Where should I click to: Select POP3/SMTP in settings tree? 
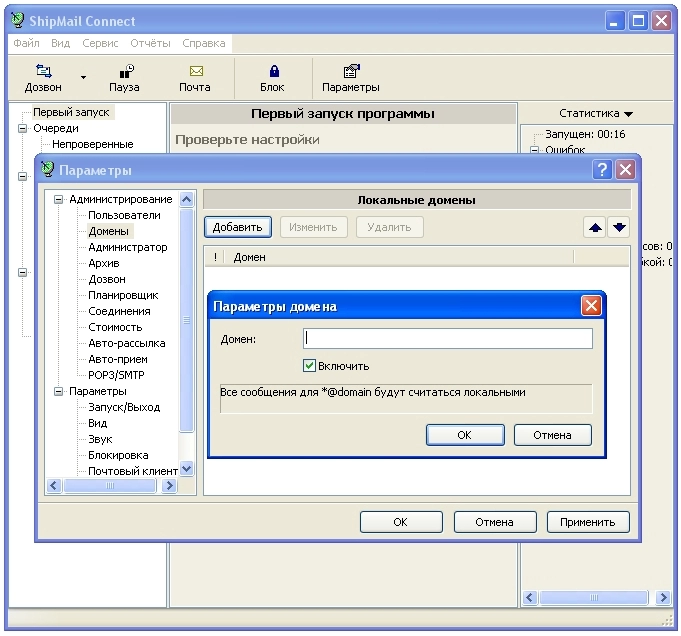(x=116, y=375)
